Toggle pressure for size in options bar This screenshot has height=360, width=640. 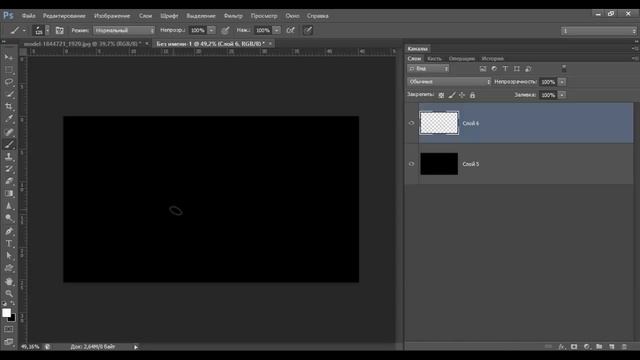click(308, 30)
